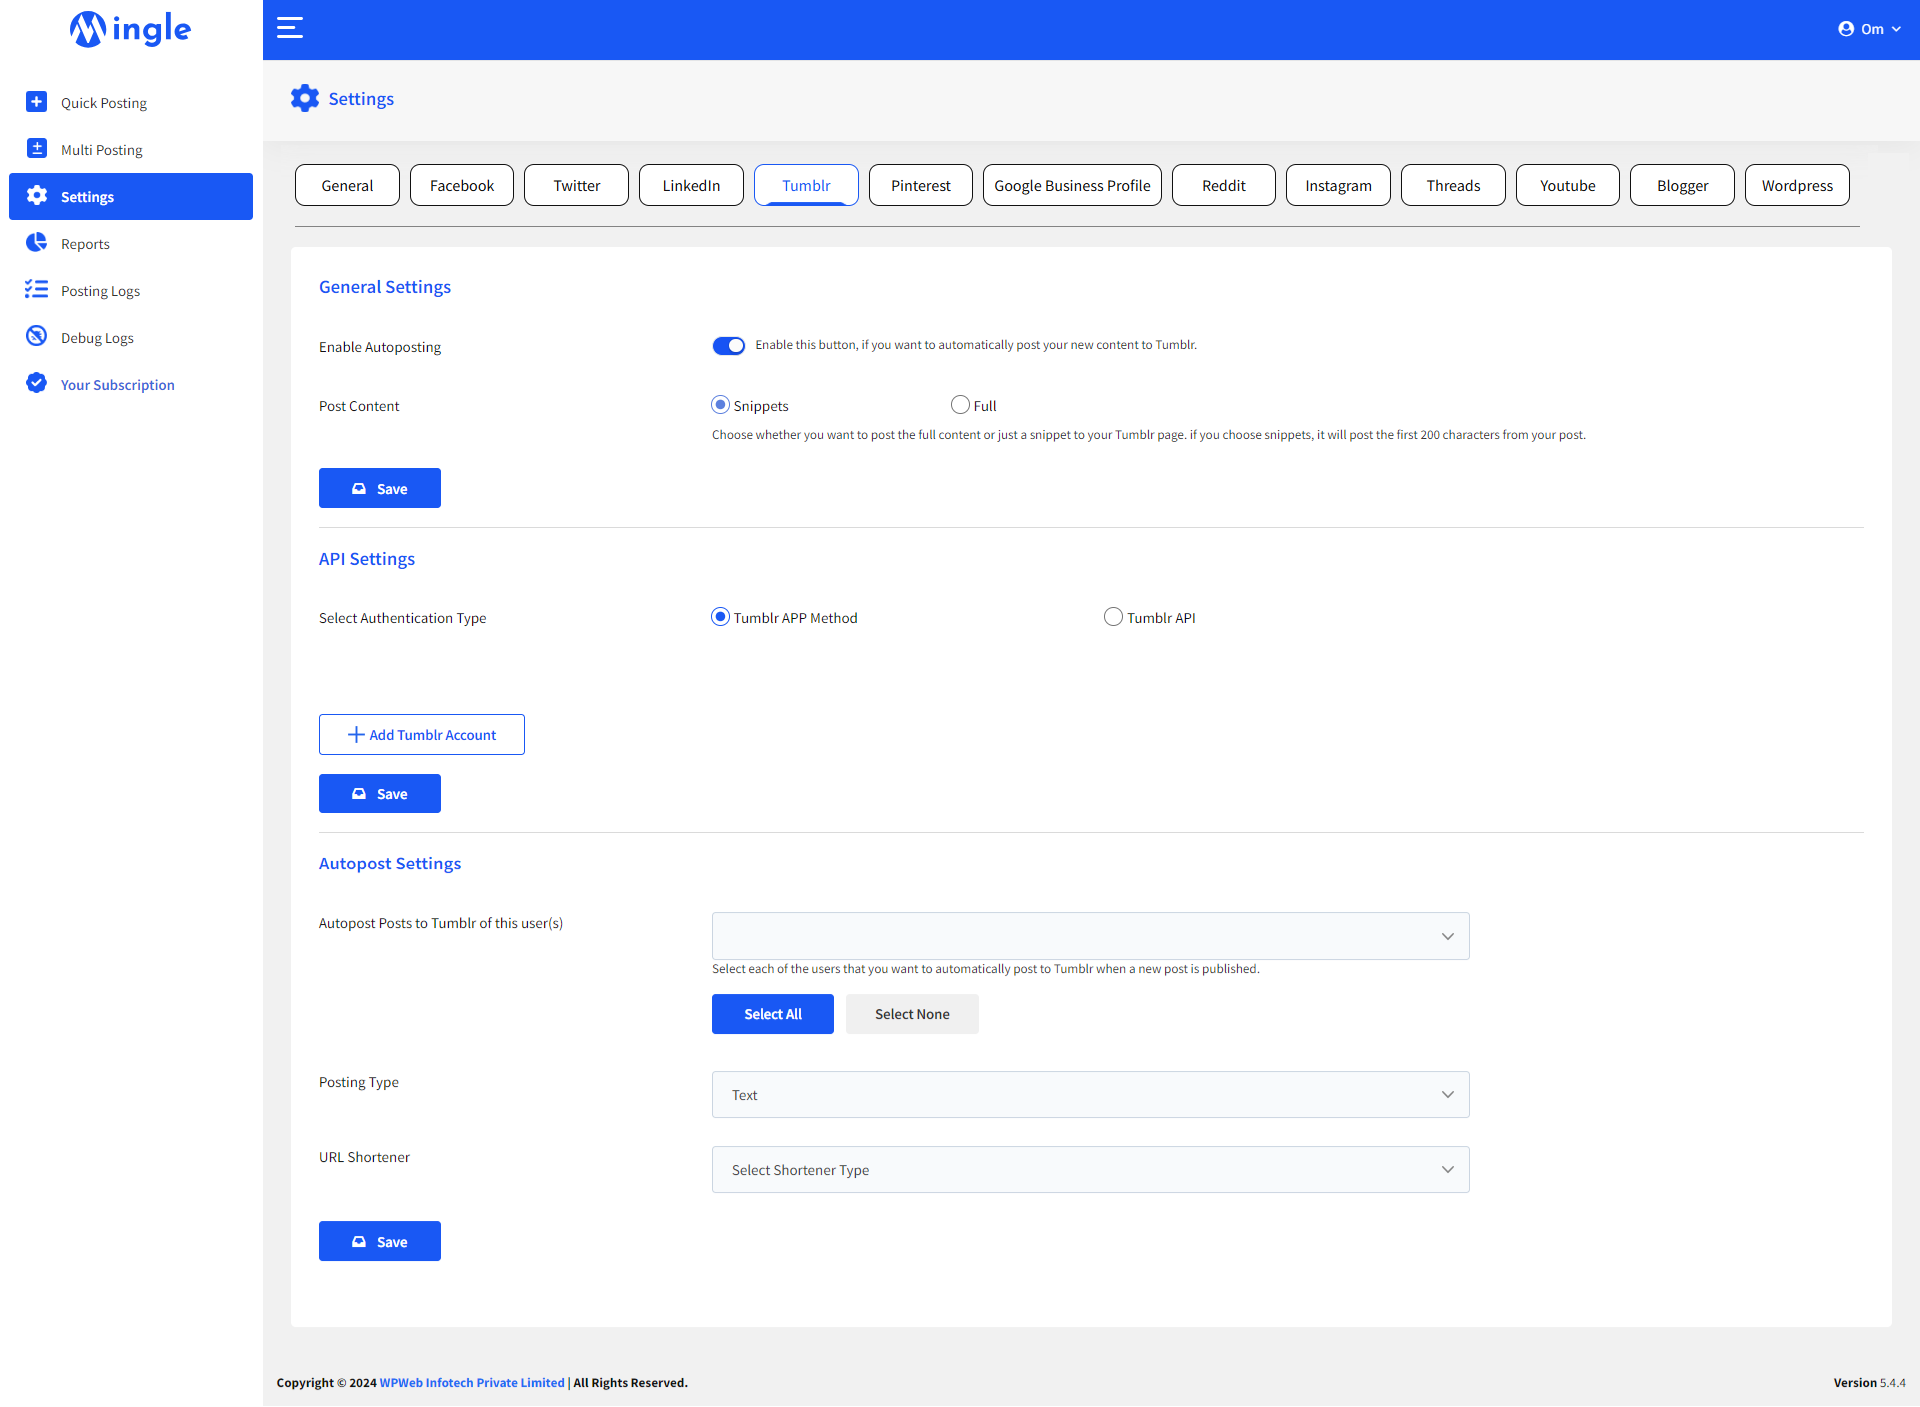Click the Quick Posting plus icon
The image size is (1920, 1407).
tap(37, 102)
